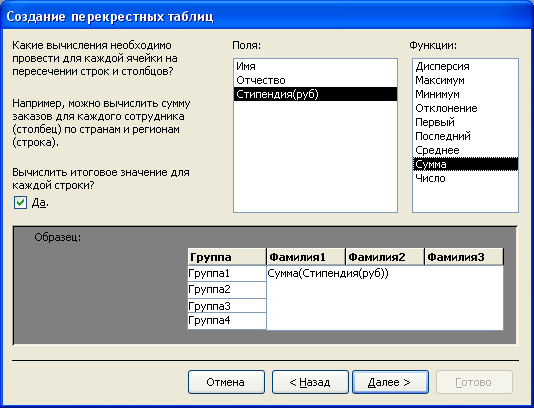Choose the Последний function

465,136
